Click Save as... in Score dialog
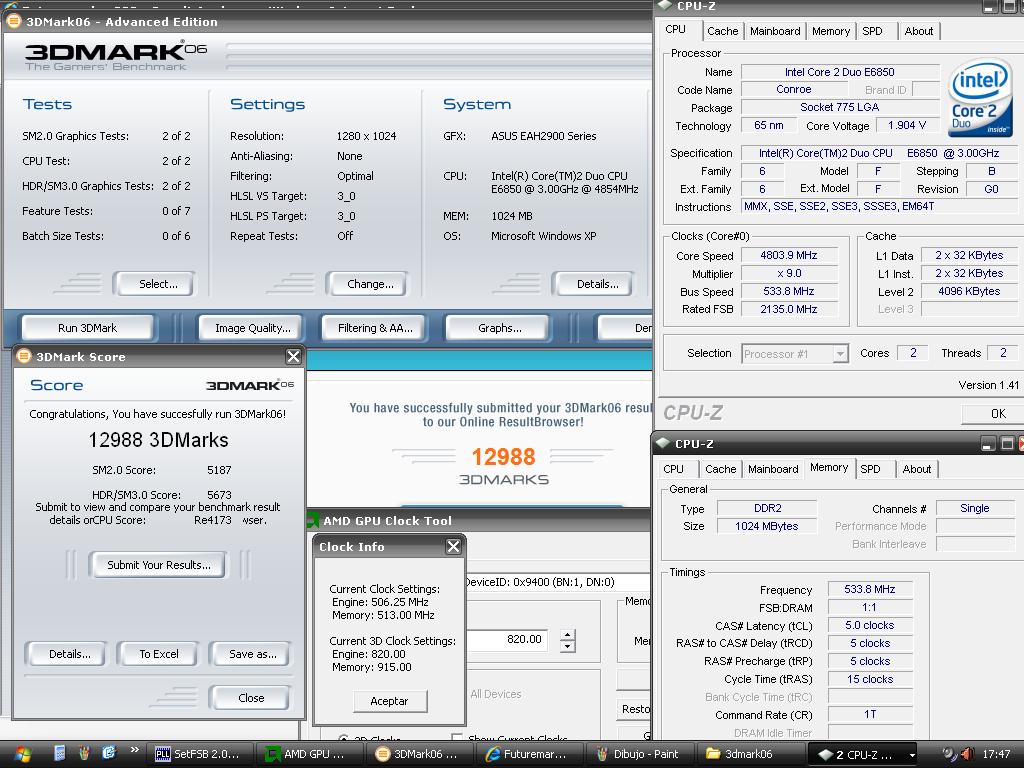 coord(249,654)
